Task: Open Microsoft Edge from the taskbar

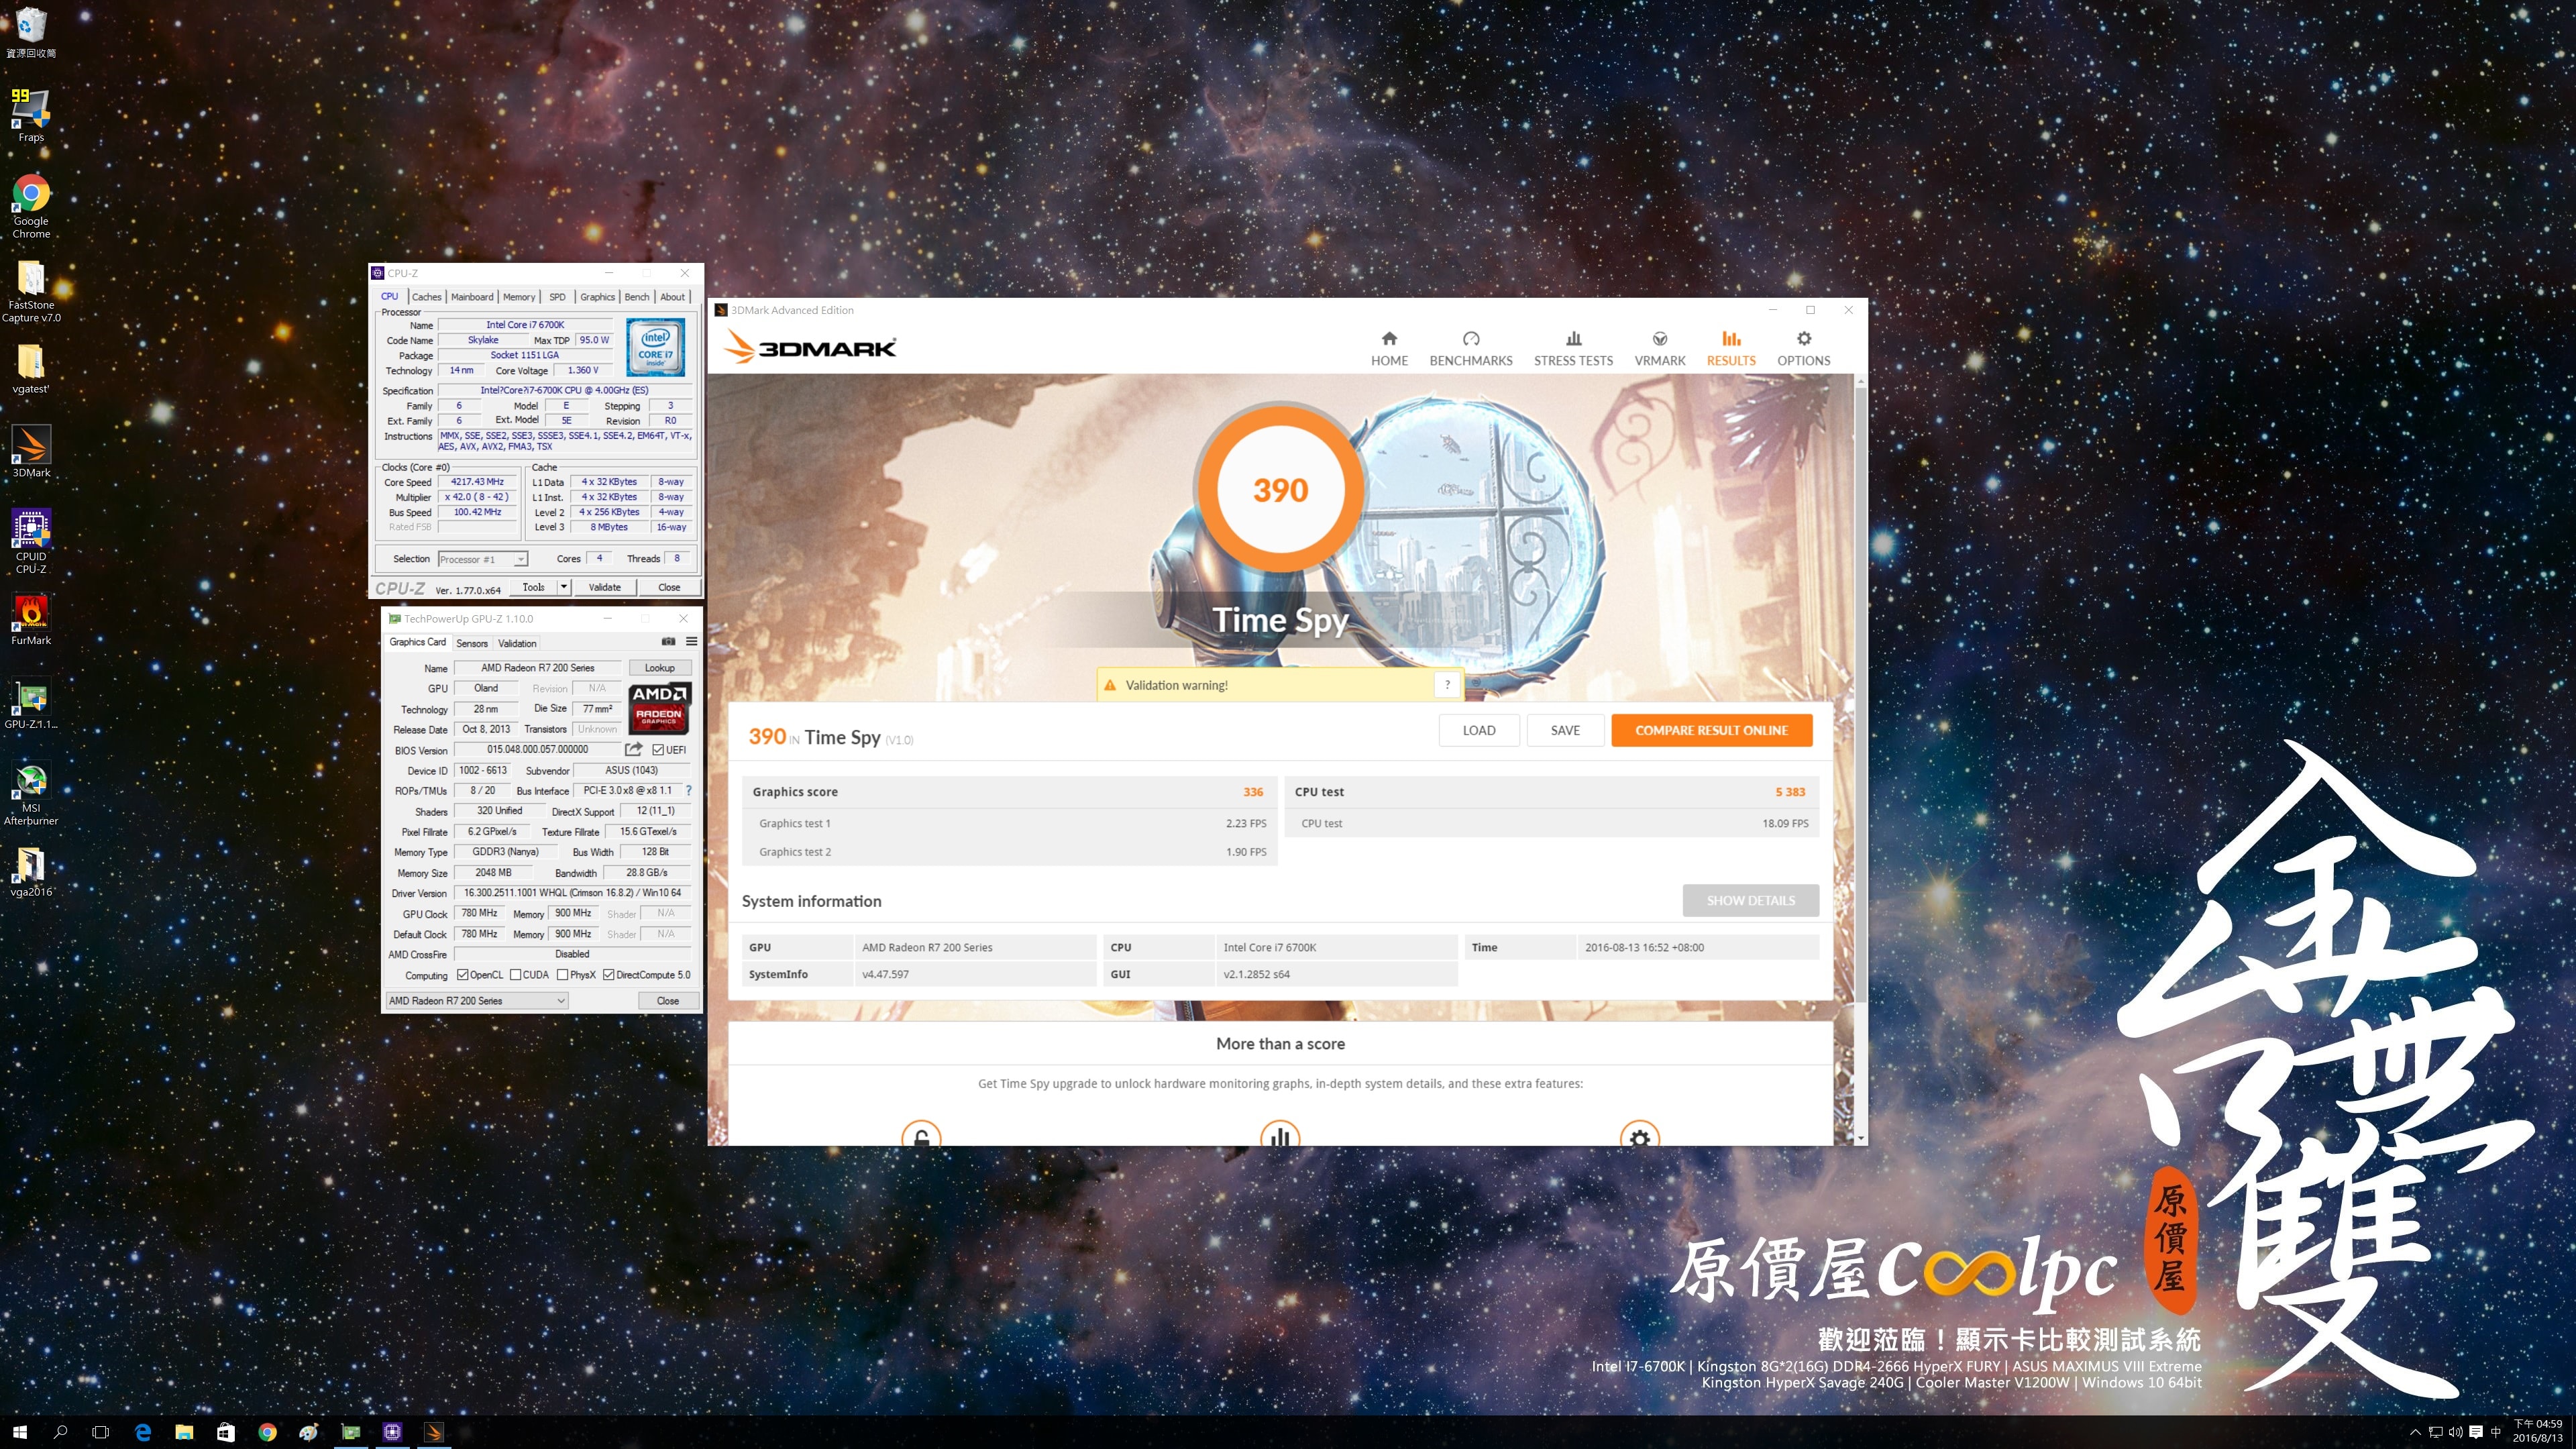Action: (143, 1432)
